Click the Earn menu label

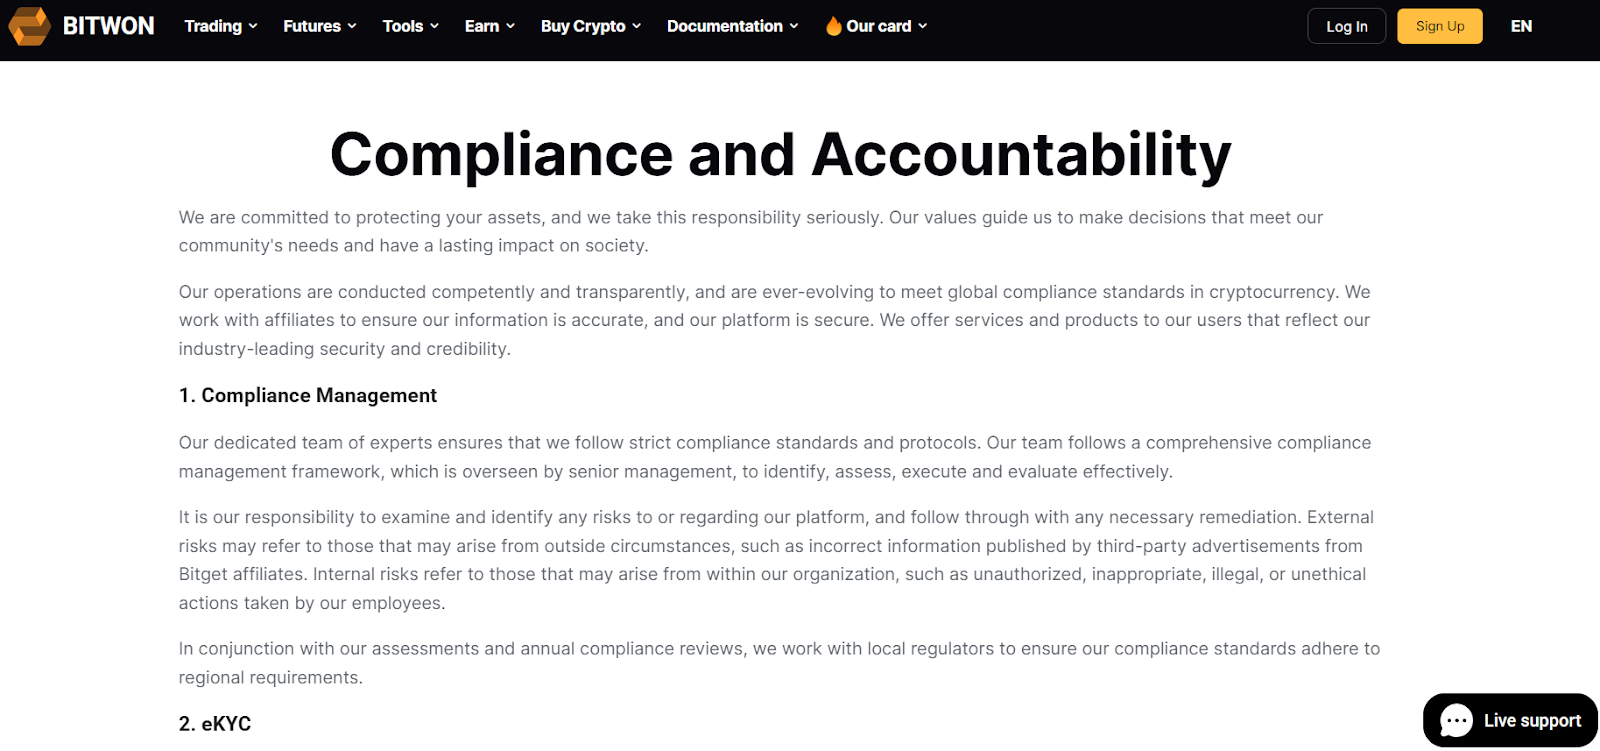[482, 26]
